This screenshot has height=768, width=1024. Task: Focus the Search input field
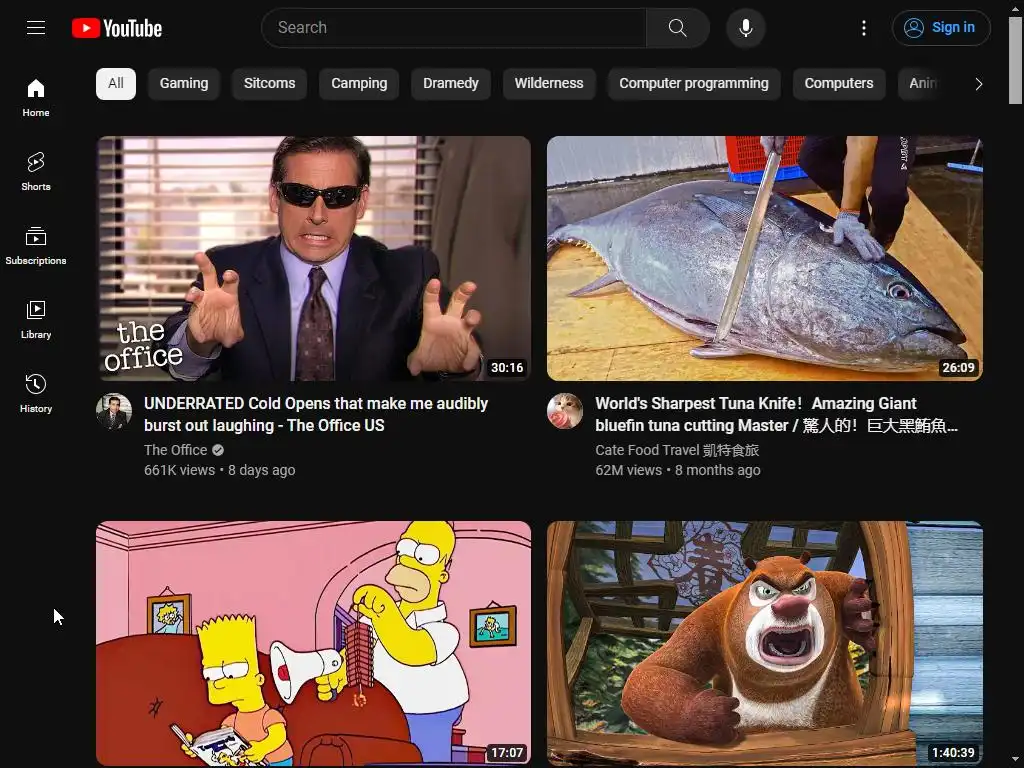tap(454, 27)
